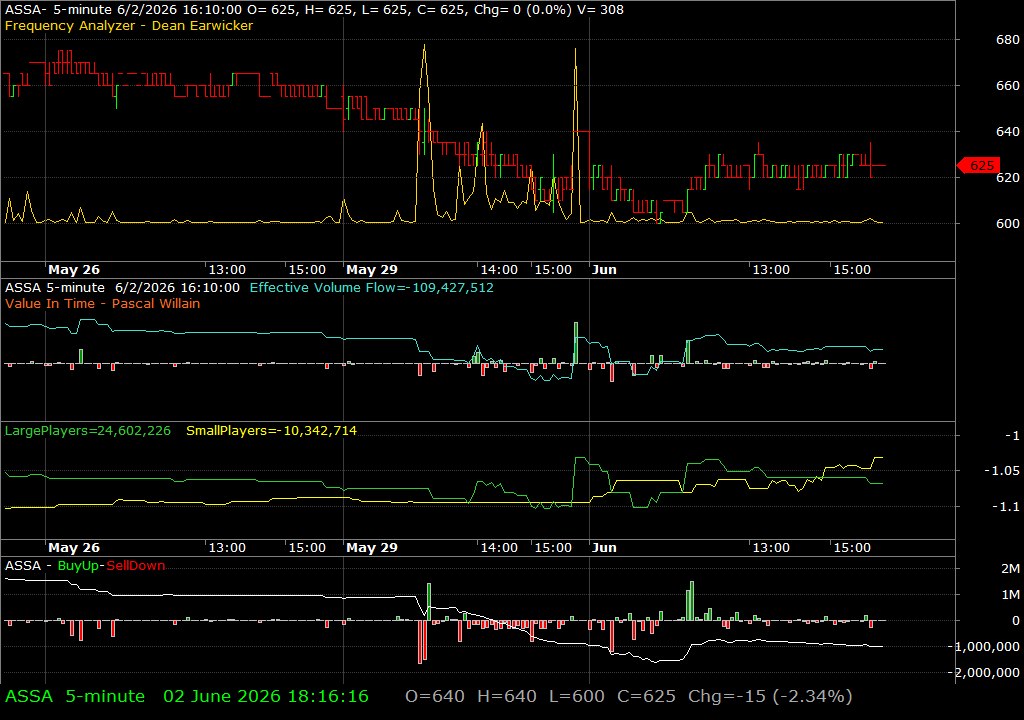Click 'Jun' on the lower time axis
This screenshot has height=720, width=1024.
point(604,548)
